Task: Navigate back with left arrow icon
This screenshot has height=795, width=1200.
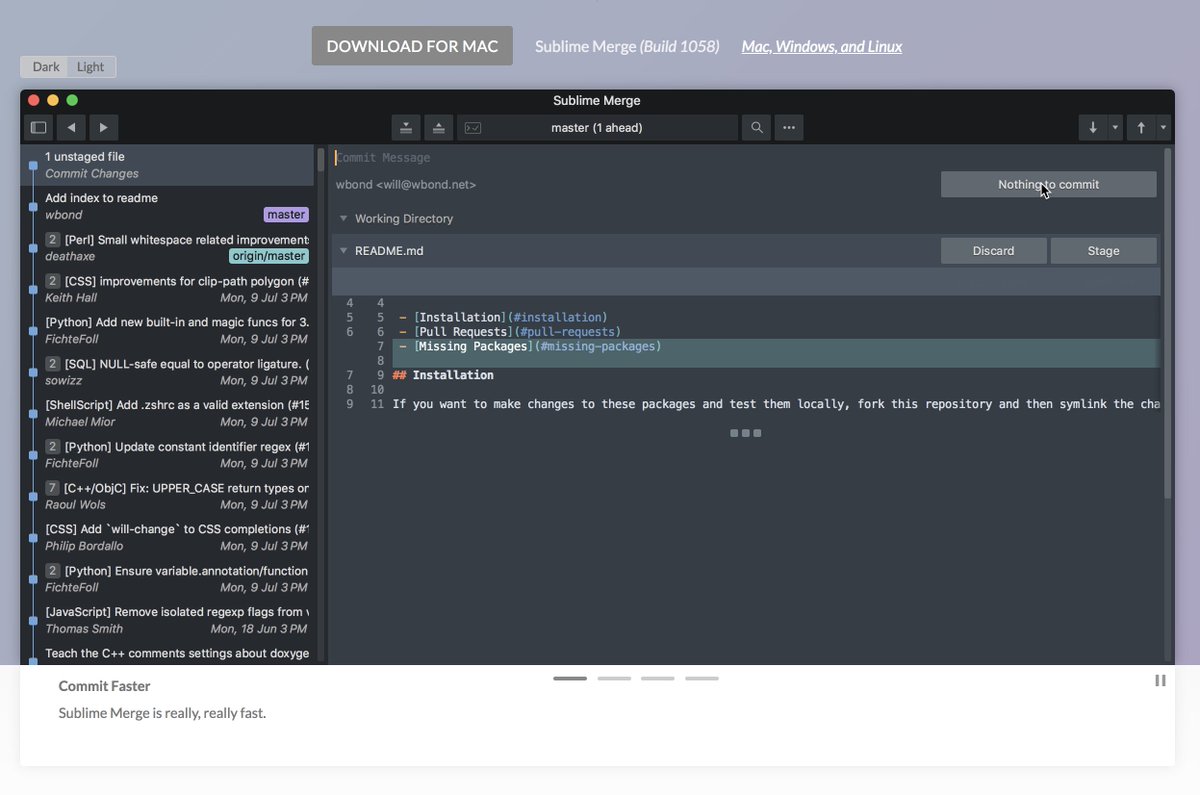Action: (71, 127)
